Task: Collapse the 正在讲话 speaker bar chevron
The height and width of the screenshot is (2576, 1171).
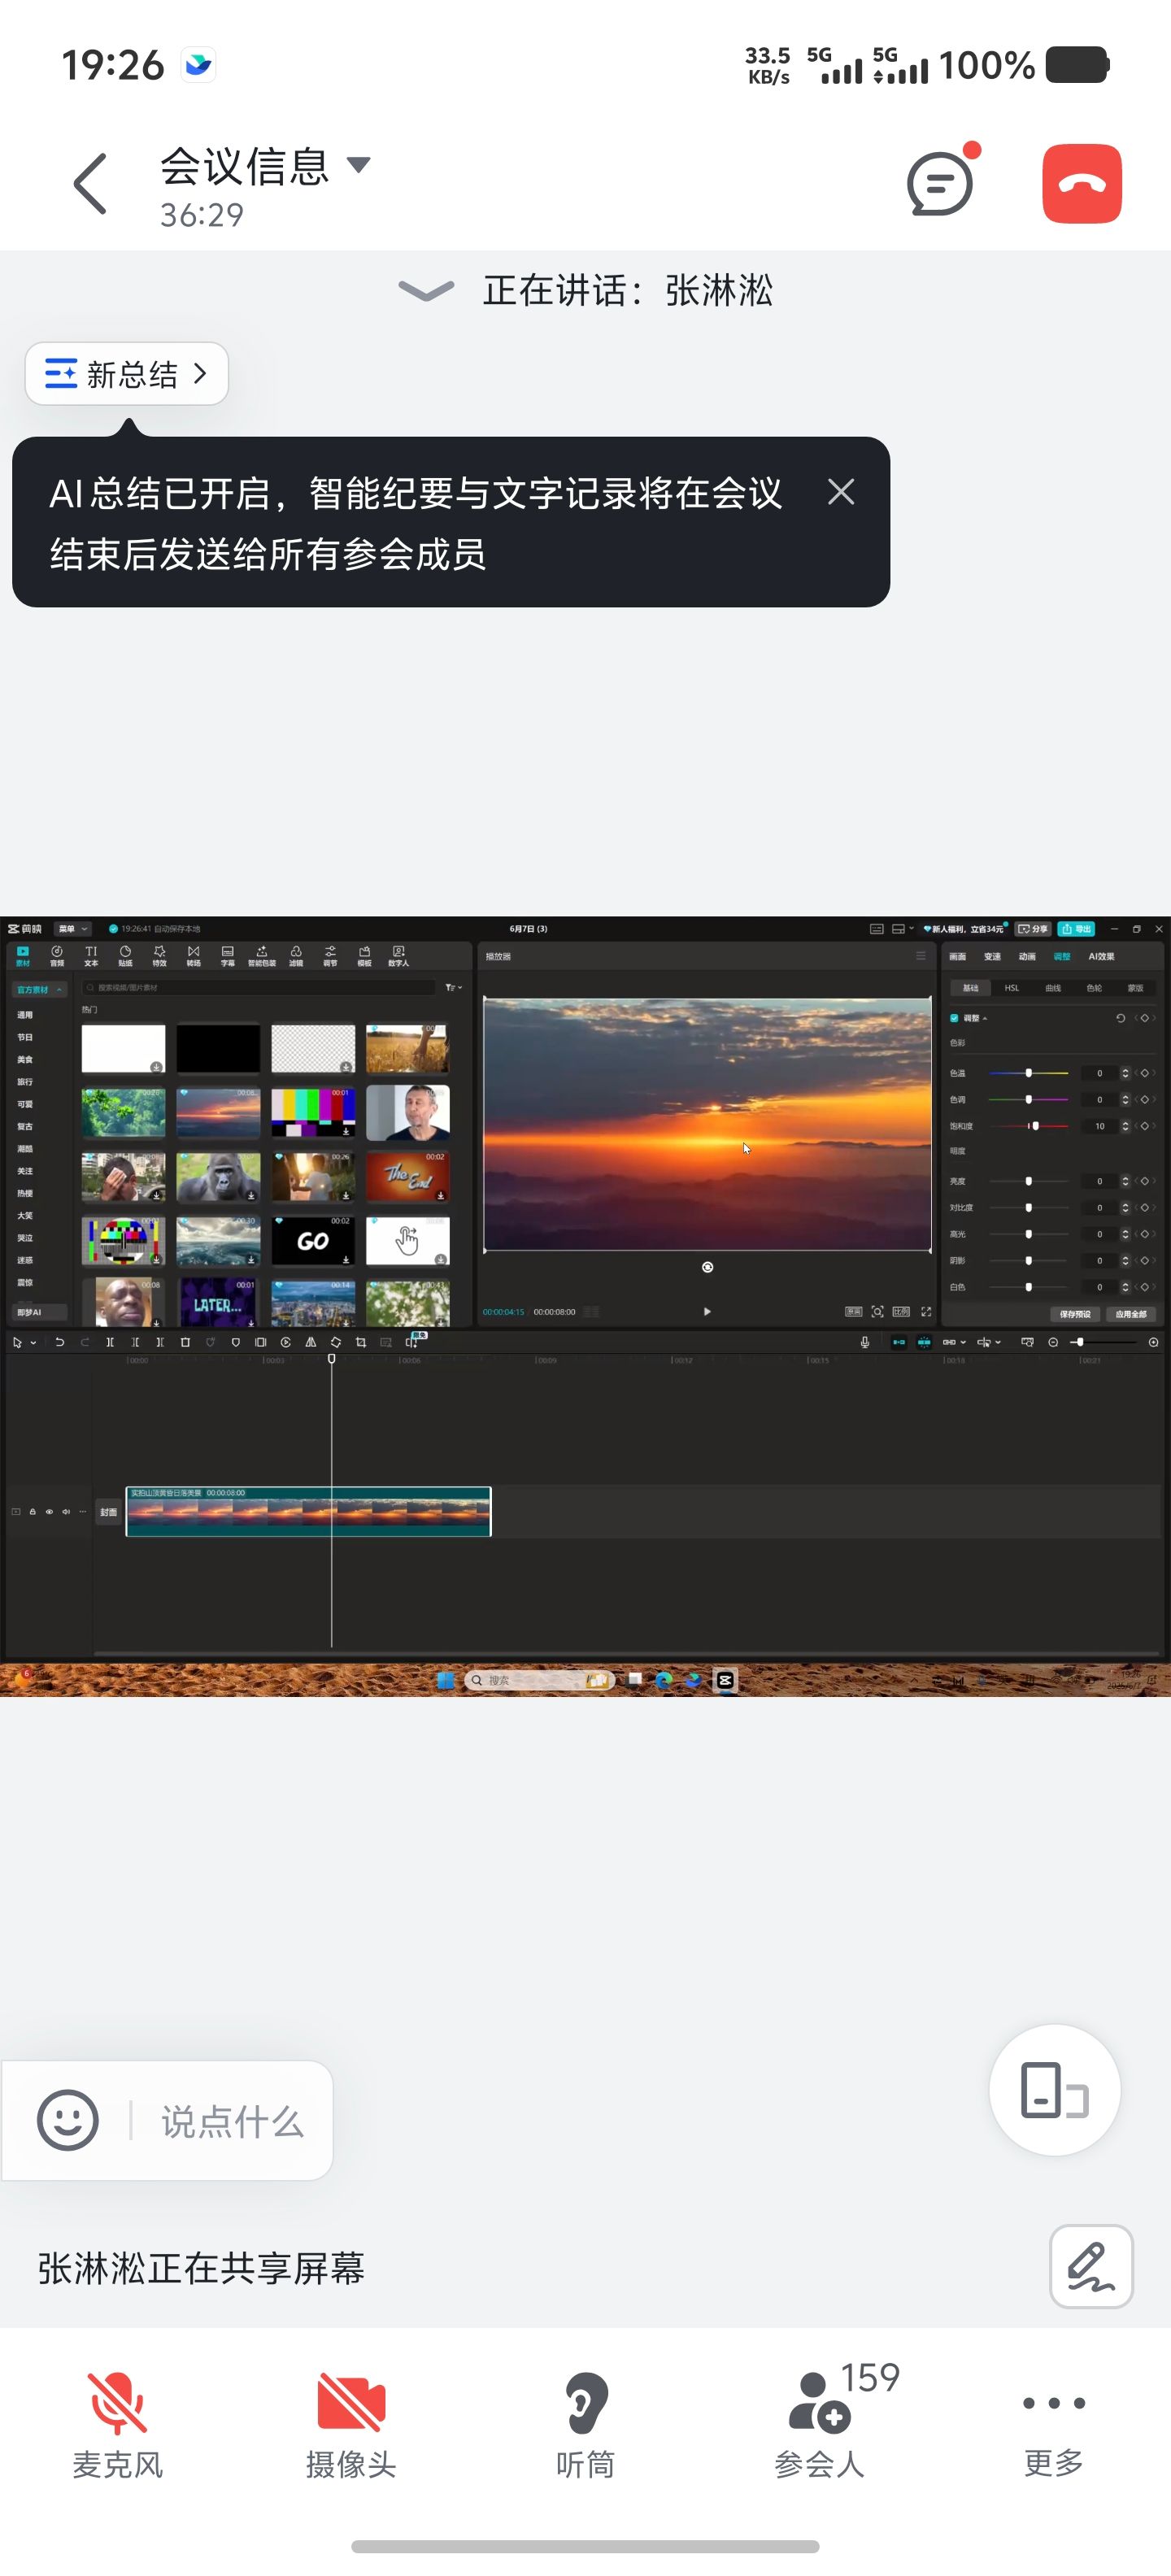Action: pos(426,291)
